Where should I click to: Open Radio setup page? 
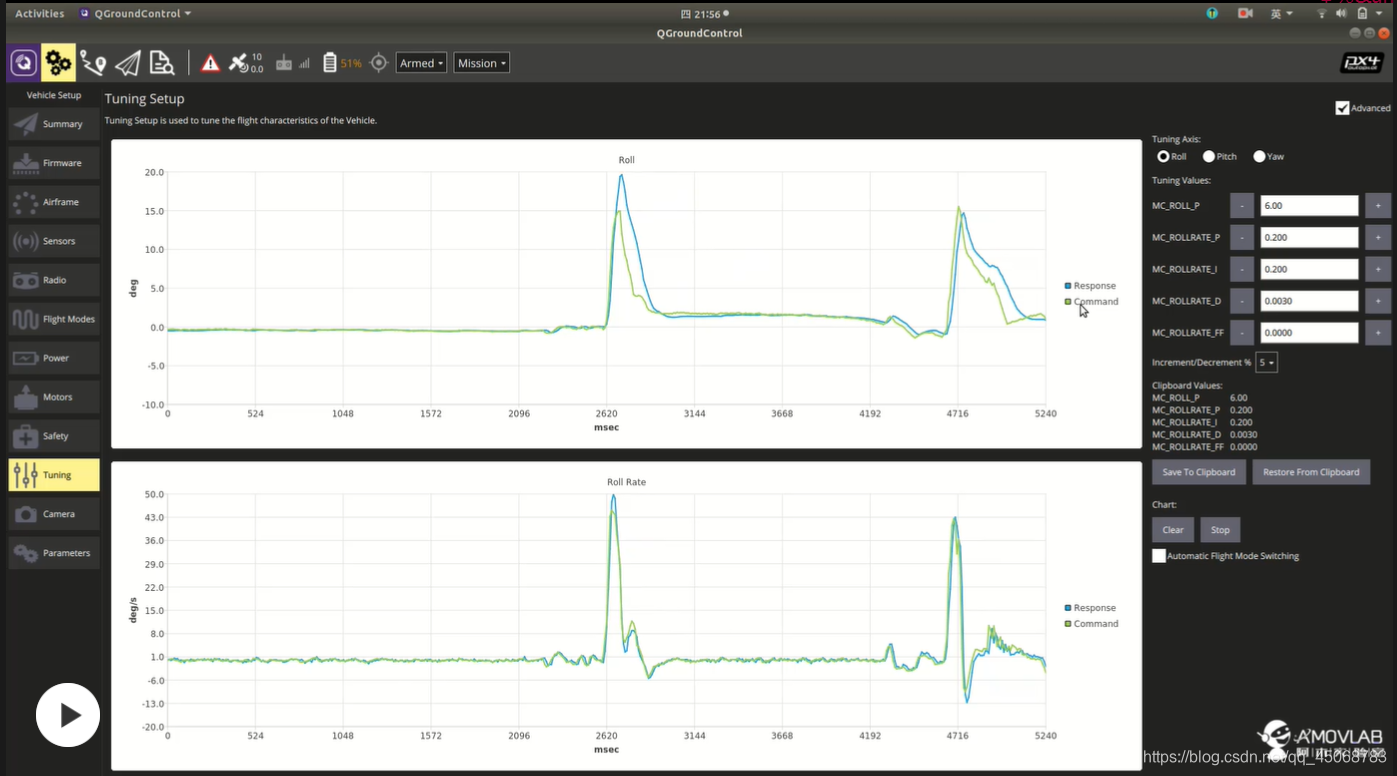pos(54,280)
